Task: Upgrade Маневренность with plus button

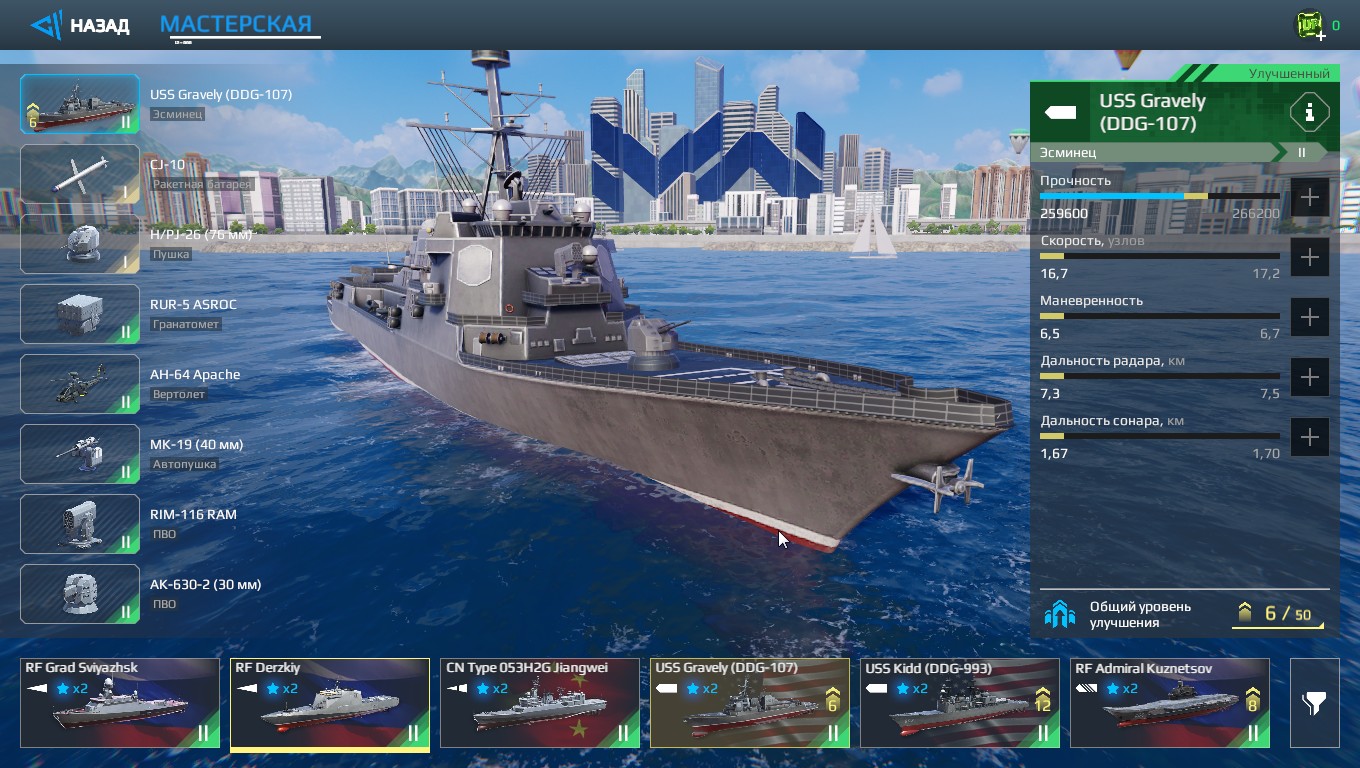Action: 1310,317
